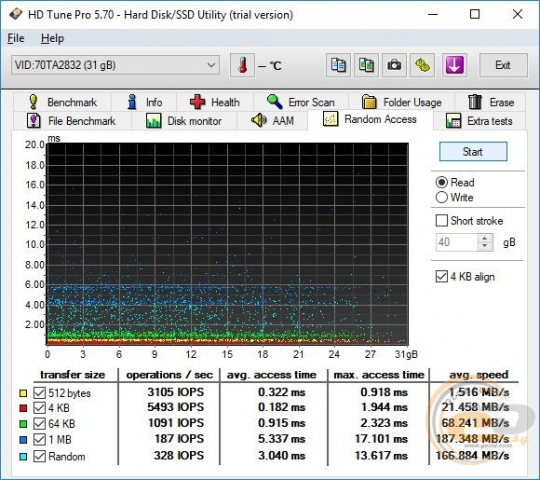Click the Start button
The height and width of the screenshot is (480, 540).
(x=473, y=152)
